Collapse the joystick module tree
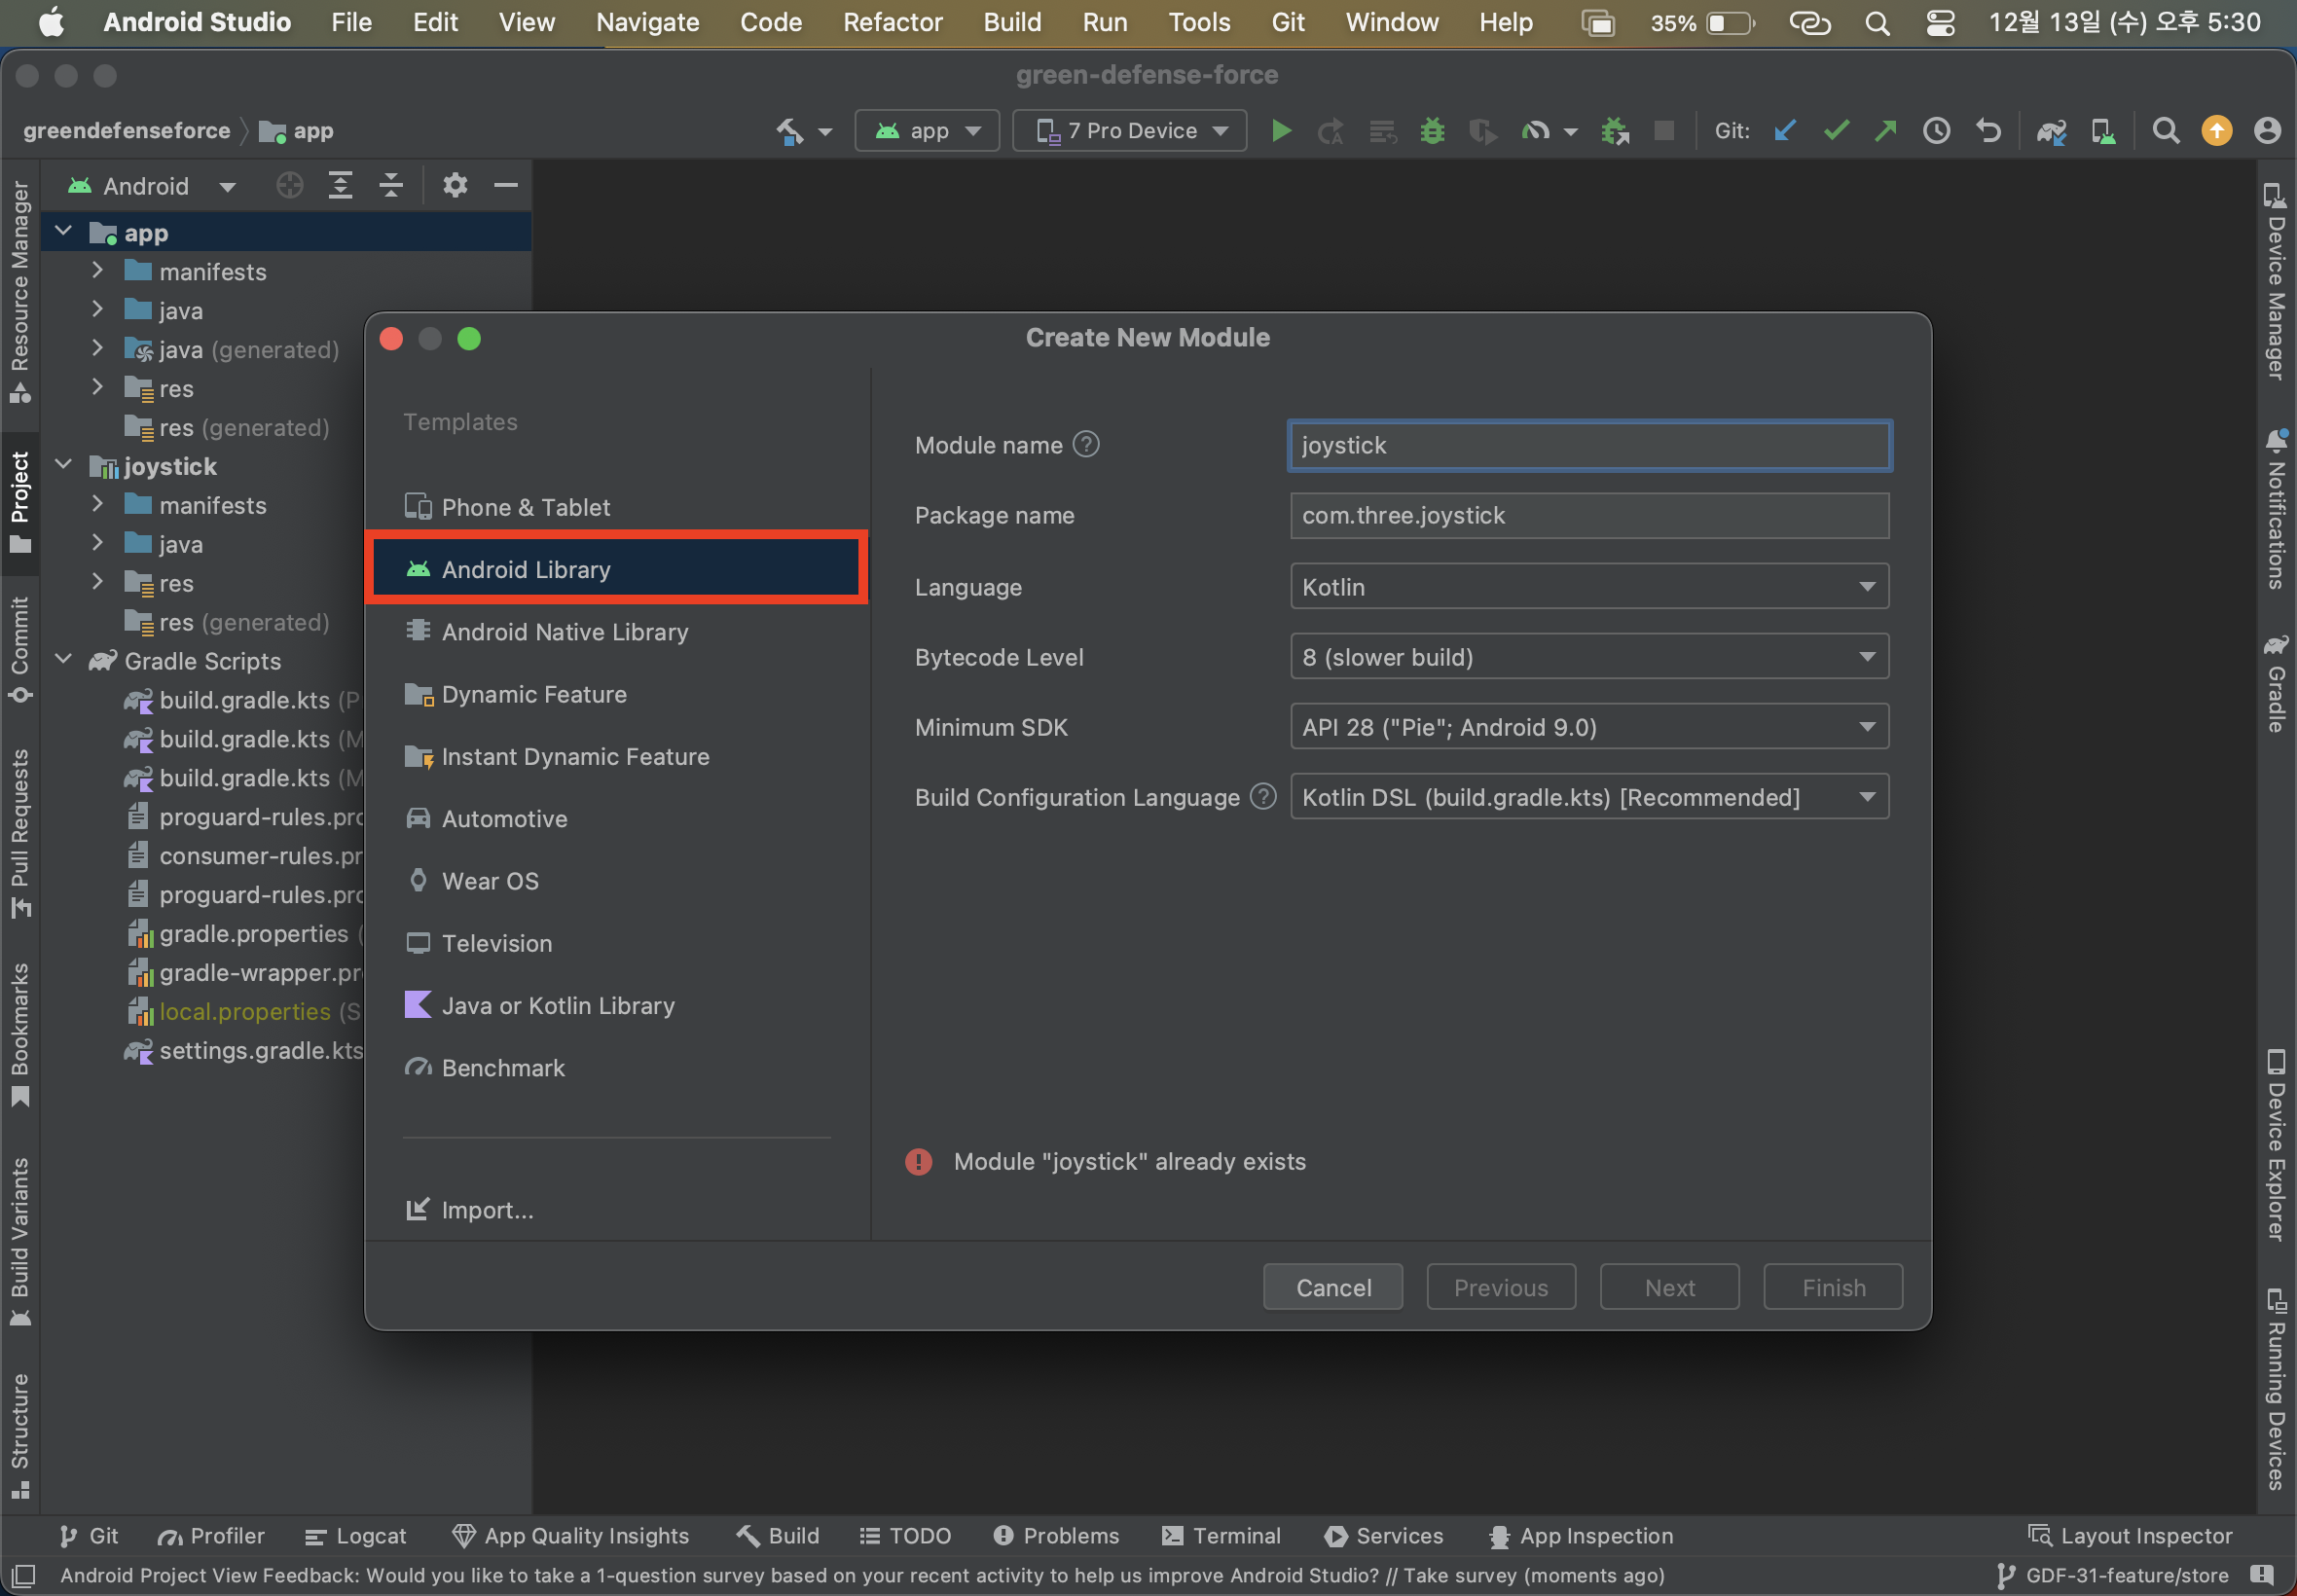The width and height of the screenshot is (2297, 1596). [x=64, y=465]
